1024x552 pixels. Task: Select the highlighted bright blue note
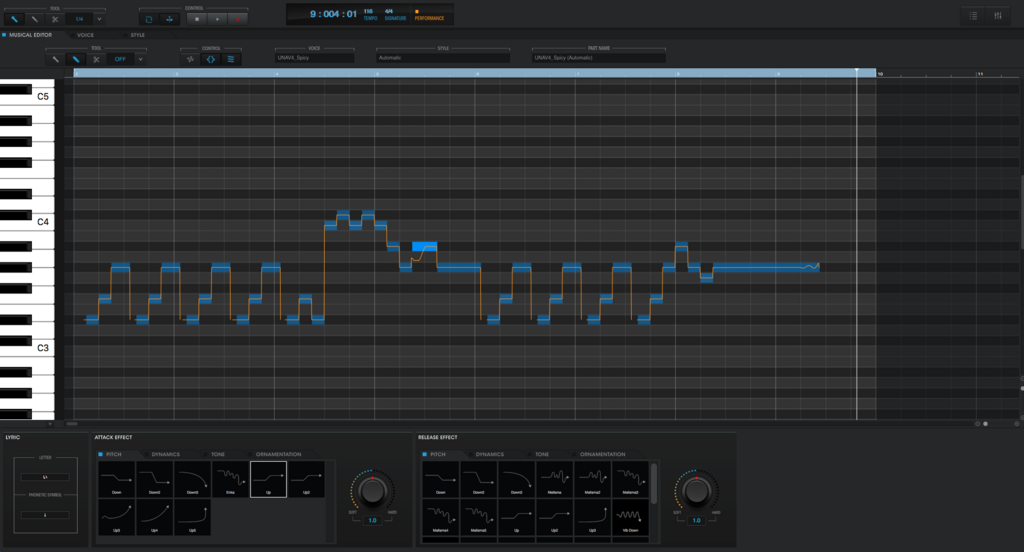[424, 246]
